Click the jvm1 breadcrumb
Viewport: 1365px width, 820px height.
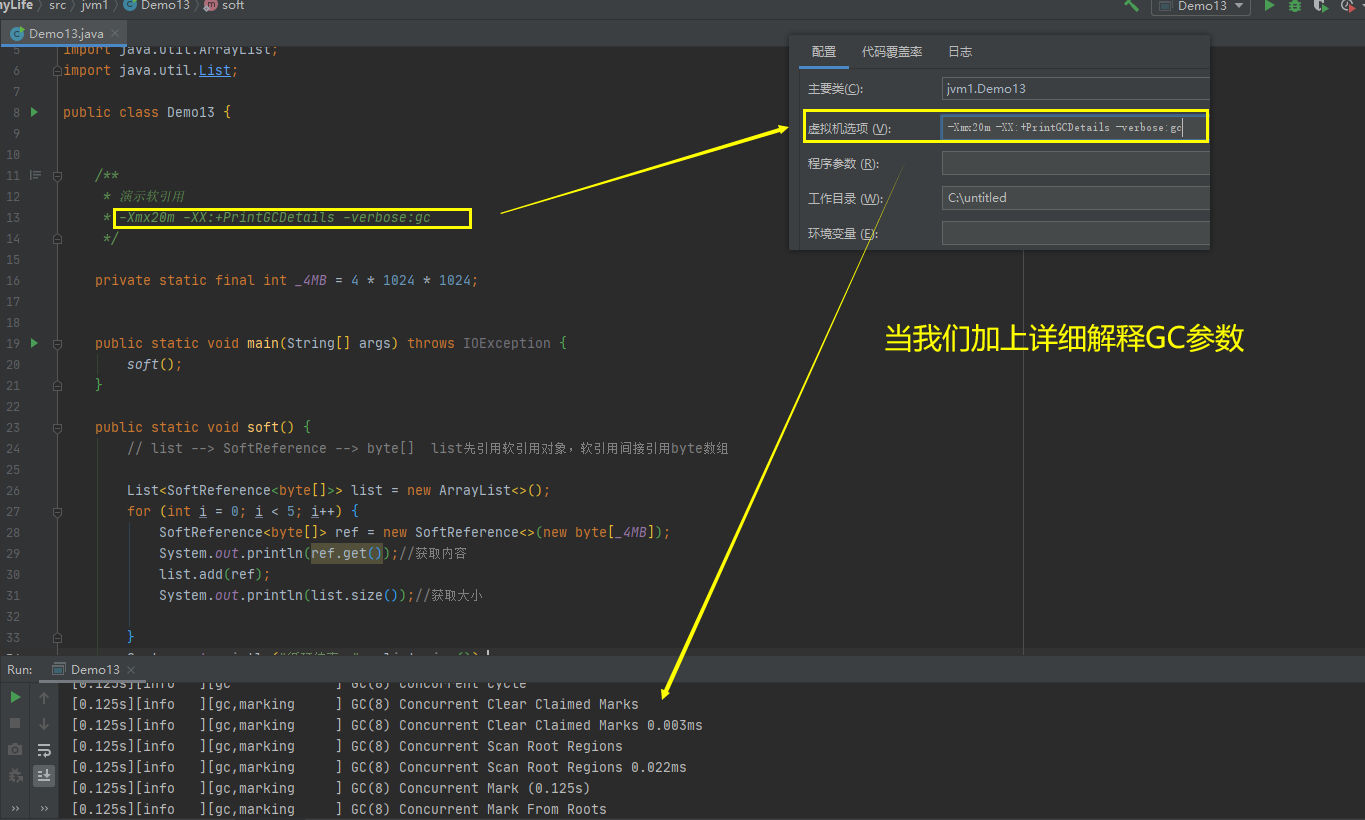tap(94, 6)
